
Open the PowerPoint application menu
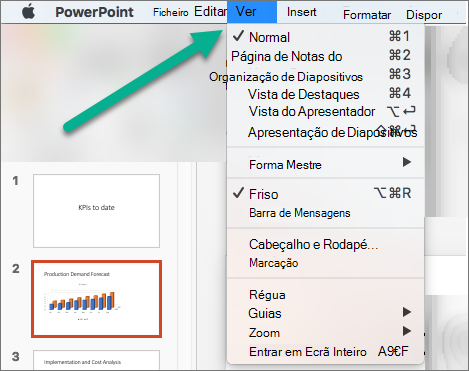coord(94,12)
